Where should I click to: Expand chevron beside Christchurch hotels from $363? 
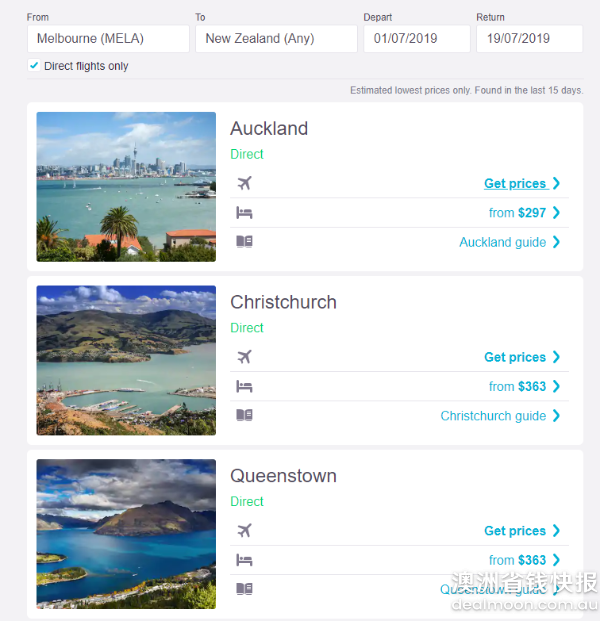tap(556, 386)
